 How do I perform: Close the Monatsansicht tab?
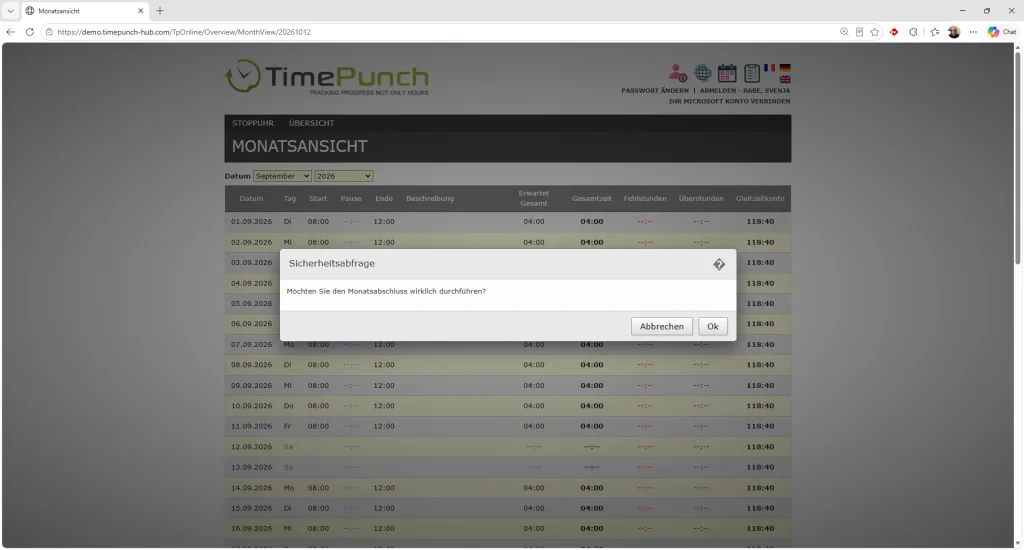[140, 10]
